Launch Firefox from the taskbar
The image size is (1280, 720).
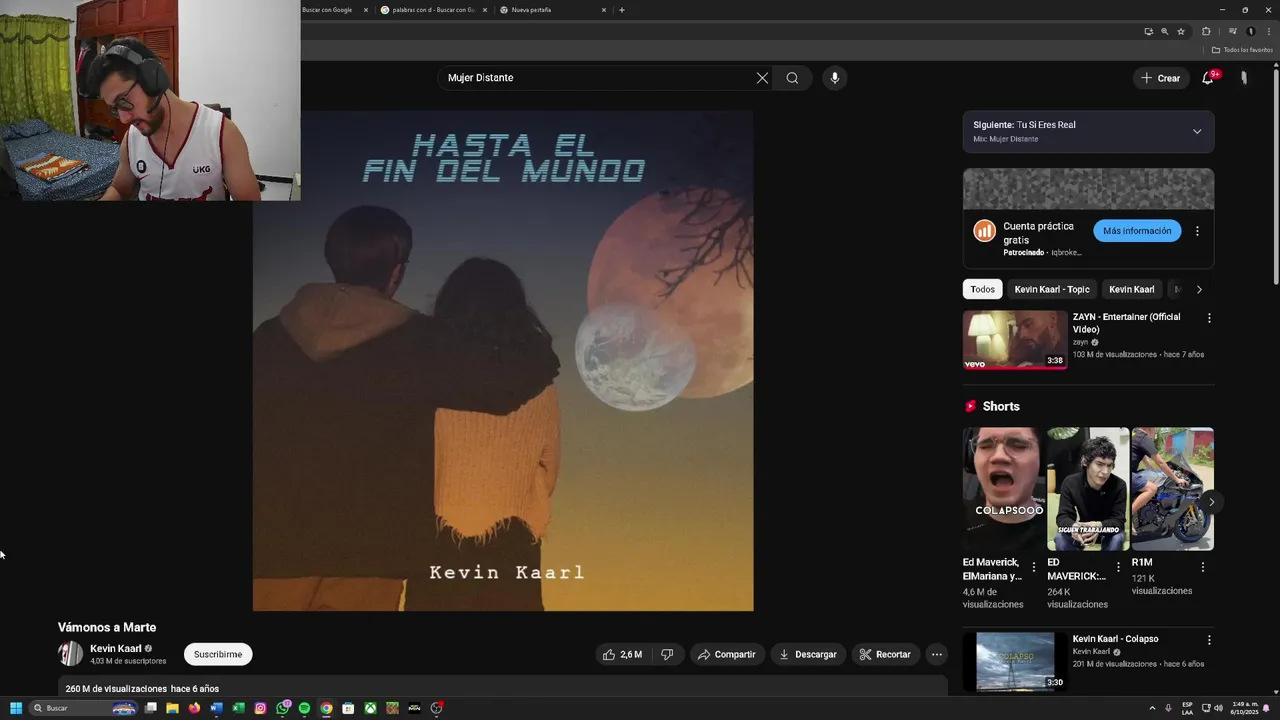[194, 708]
